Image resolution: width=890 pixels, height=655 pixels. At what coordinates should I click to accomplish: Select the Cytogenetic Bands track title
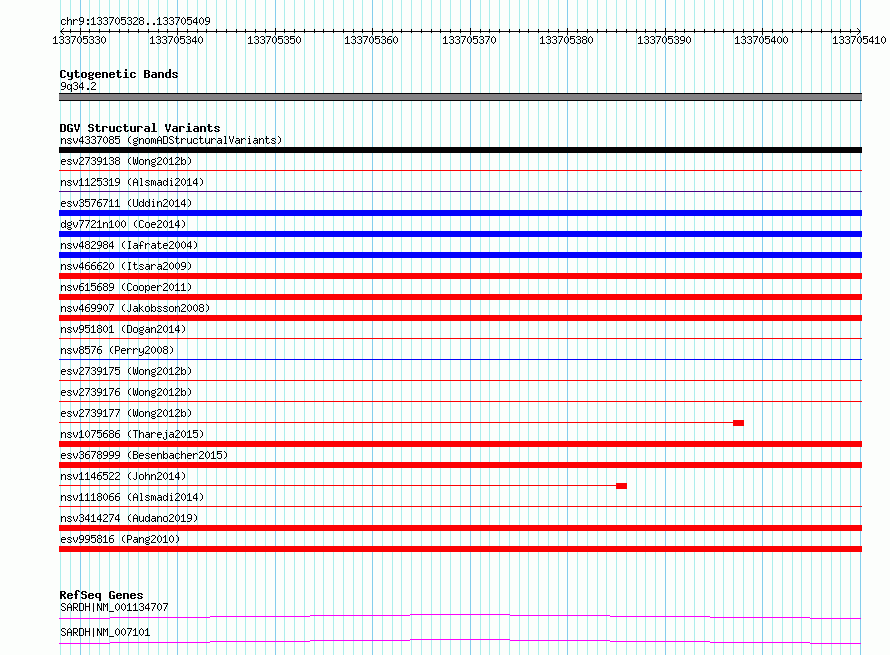(x=119, y=74)
